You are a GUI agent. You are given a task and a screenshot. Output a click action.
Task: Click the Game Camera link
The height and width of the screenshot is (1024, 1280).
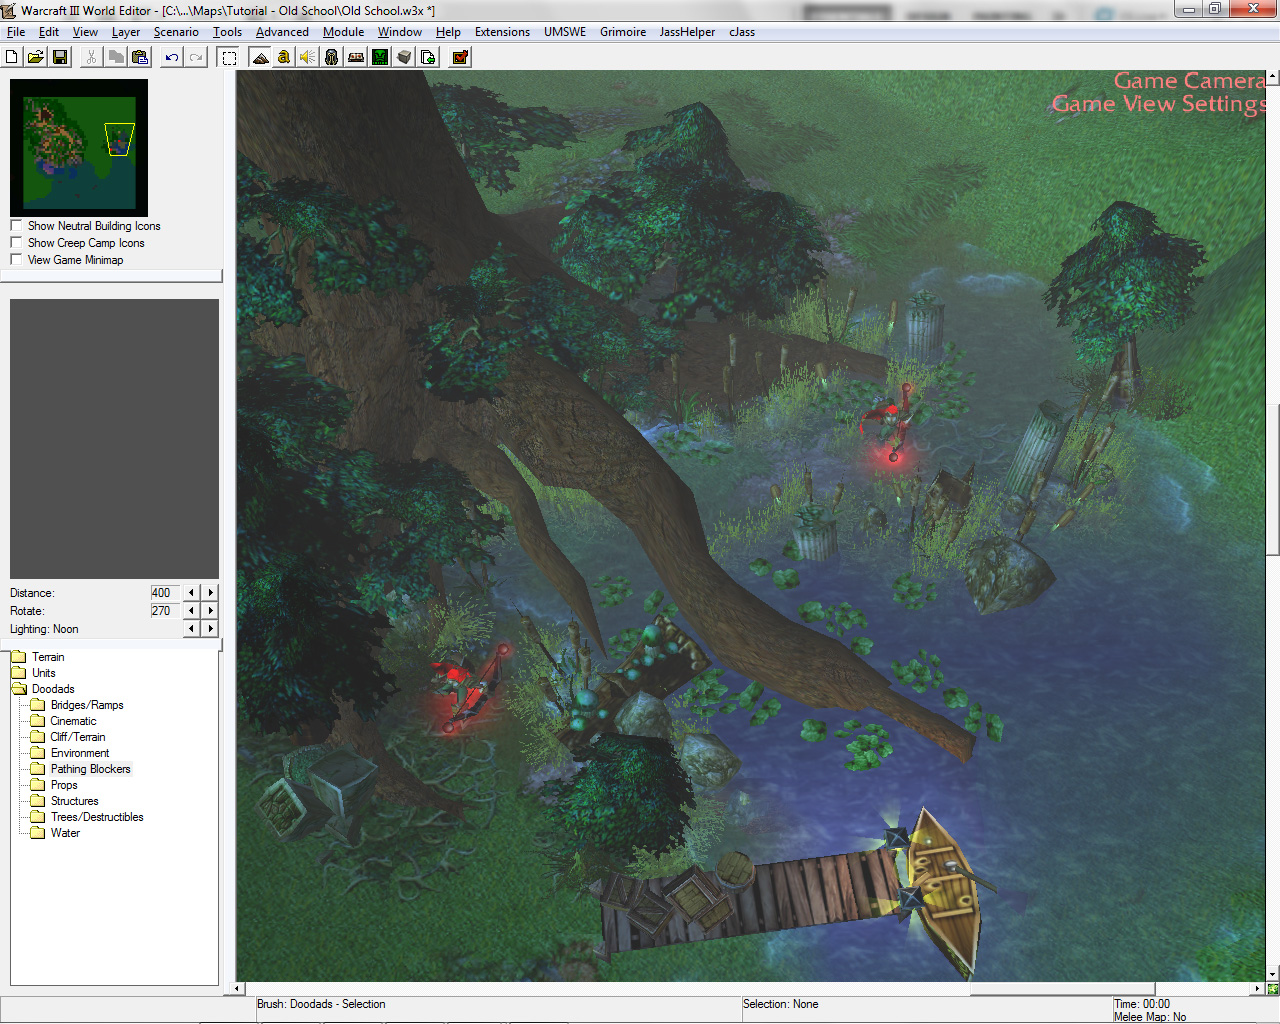point(1189,81)
